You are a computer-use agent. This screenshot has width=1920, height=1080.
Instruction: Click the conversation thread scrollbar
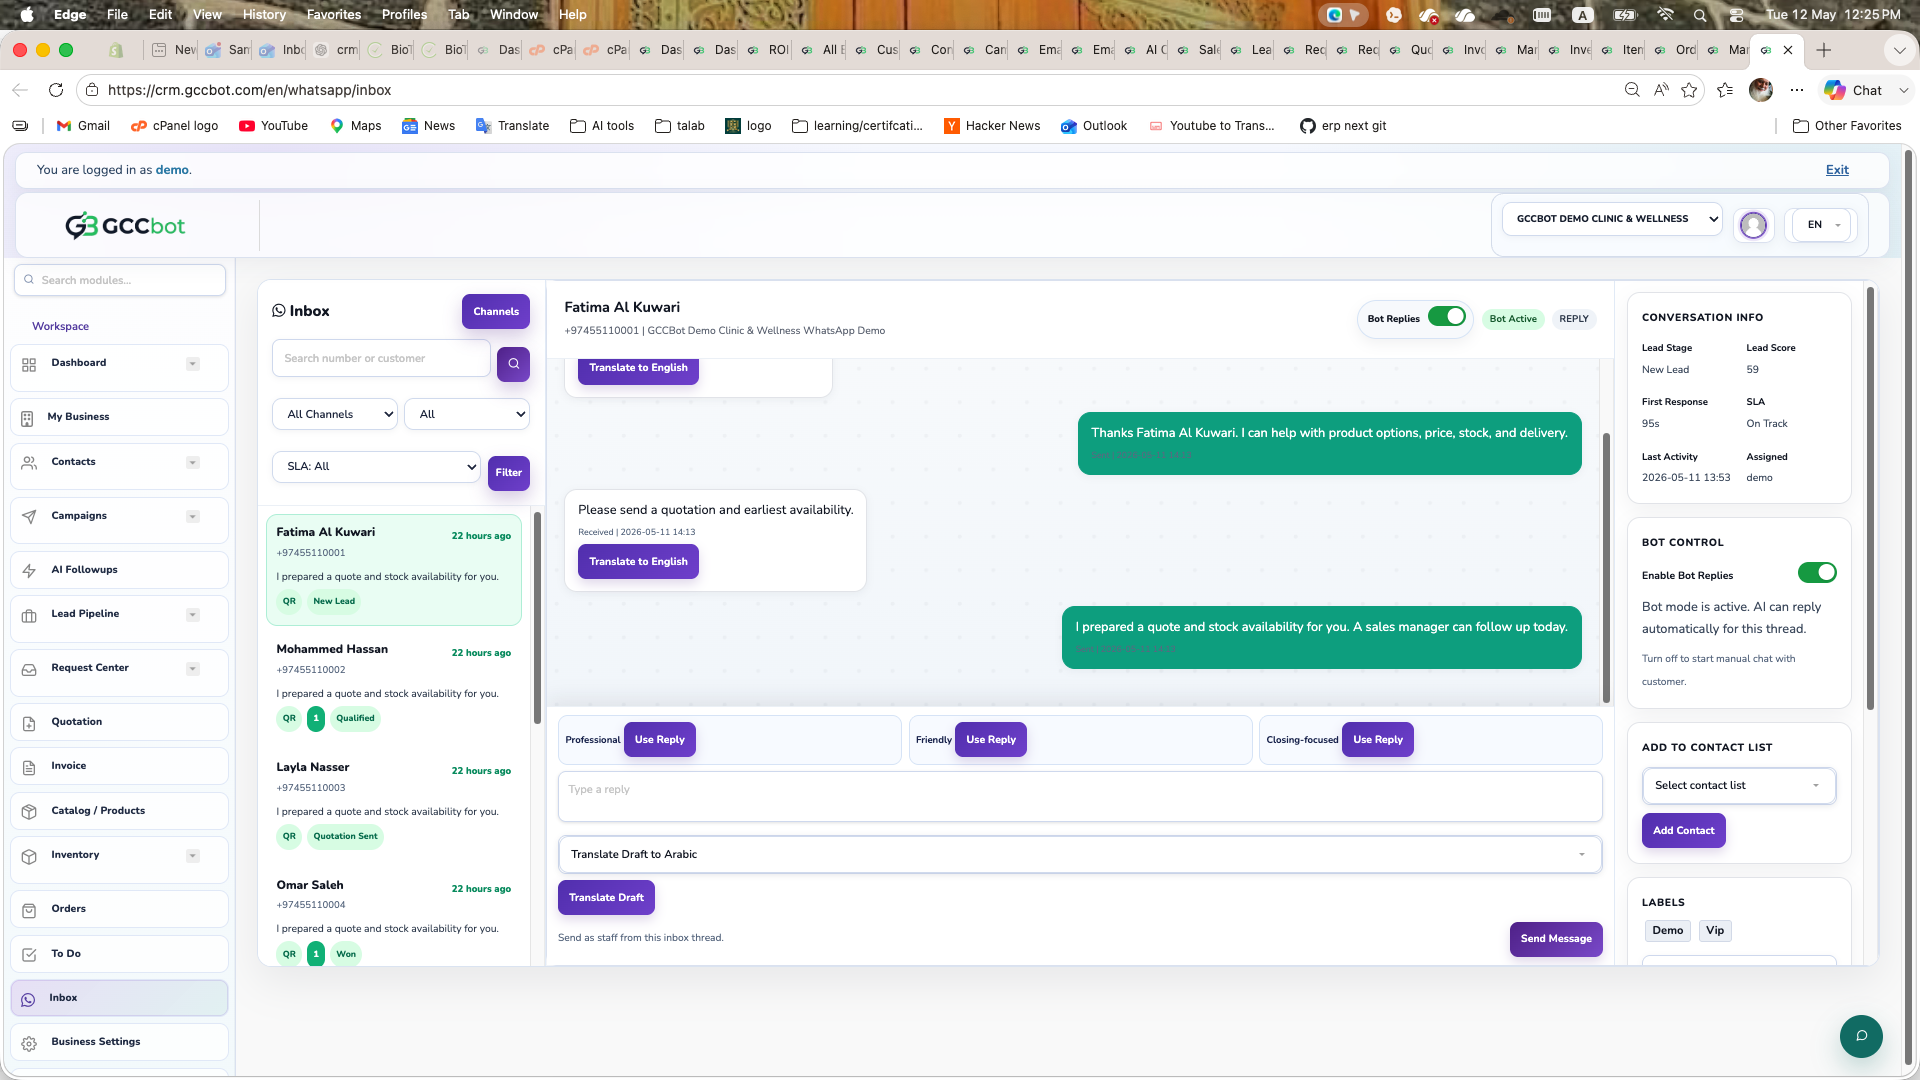[1606, 568]
